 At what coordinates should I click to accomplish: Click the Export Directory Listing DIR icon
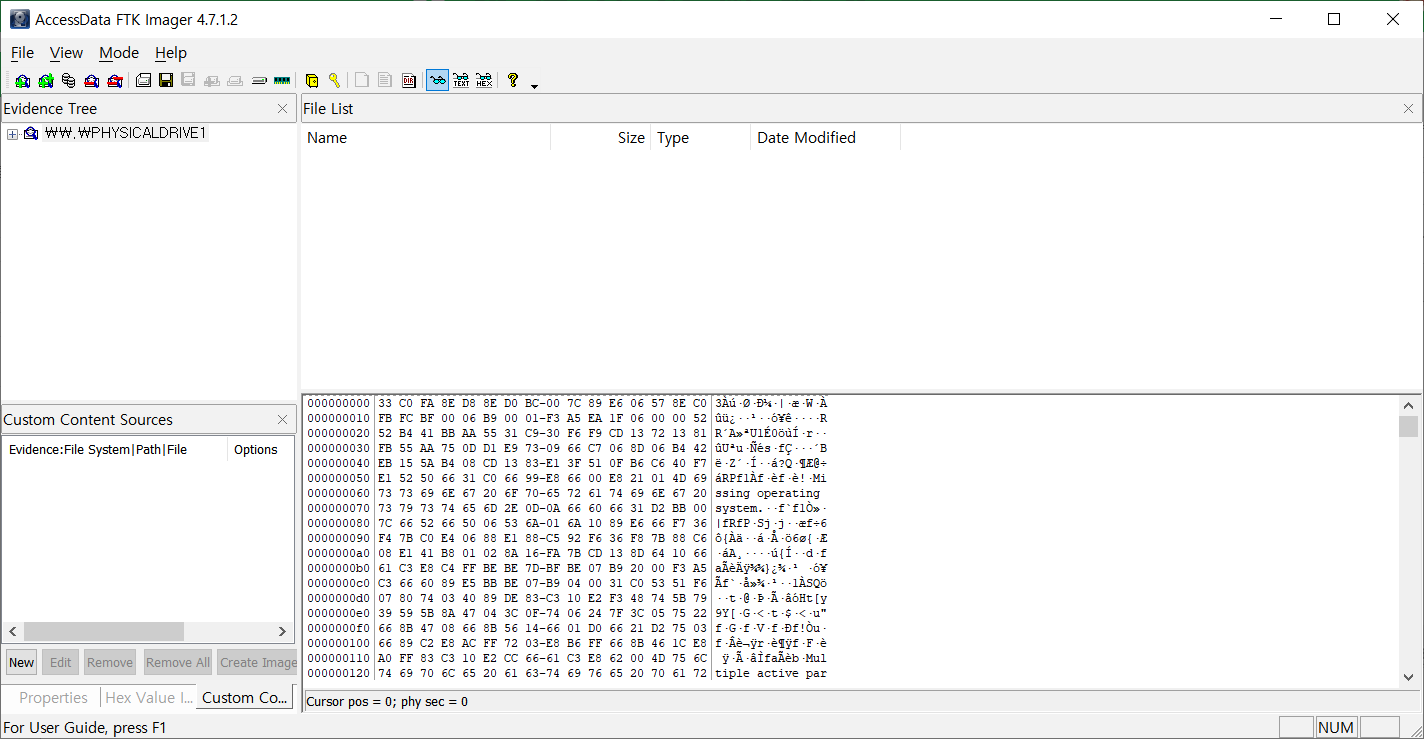coord(409,81)
